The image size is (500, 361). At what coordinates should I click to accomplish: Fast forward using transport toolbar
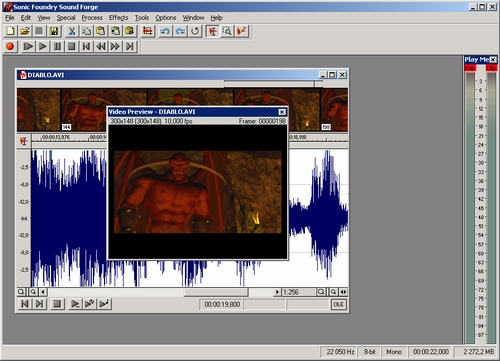(x=115, y=46)
